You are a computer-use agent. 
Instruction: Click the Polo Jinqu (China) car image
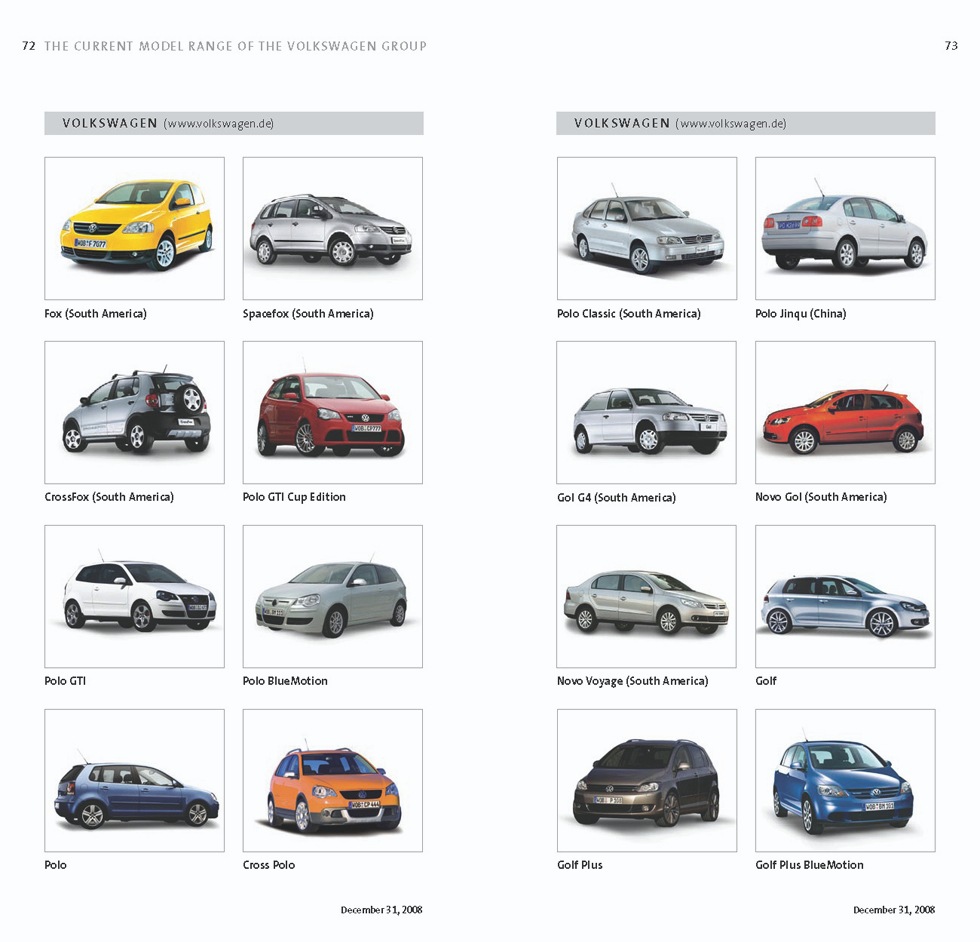845,228
